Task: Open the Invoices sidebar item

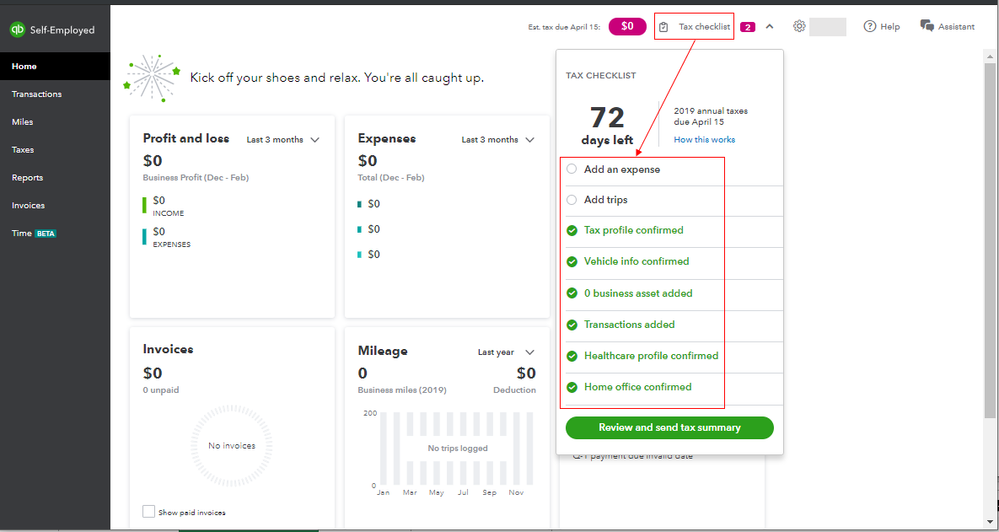Action: point(28,205)
